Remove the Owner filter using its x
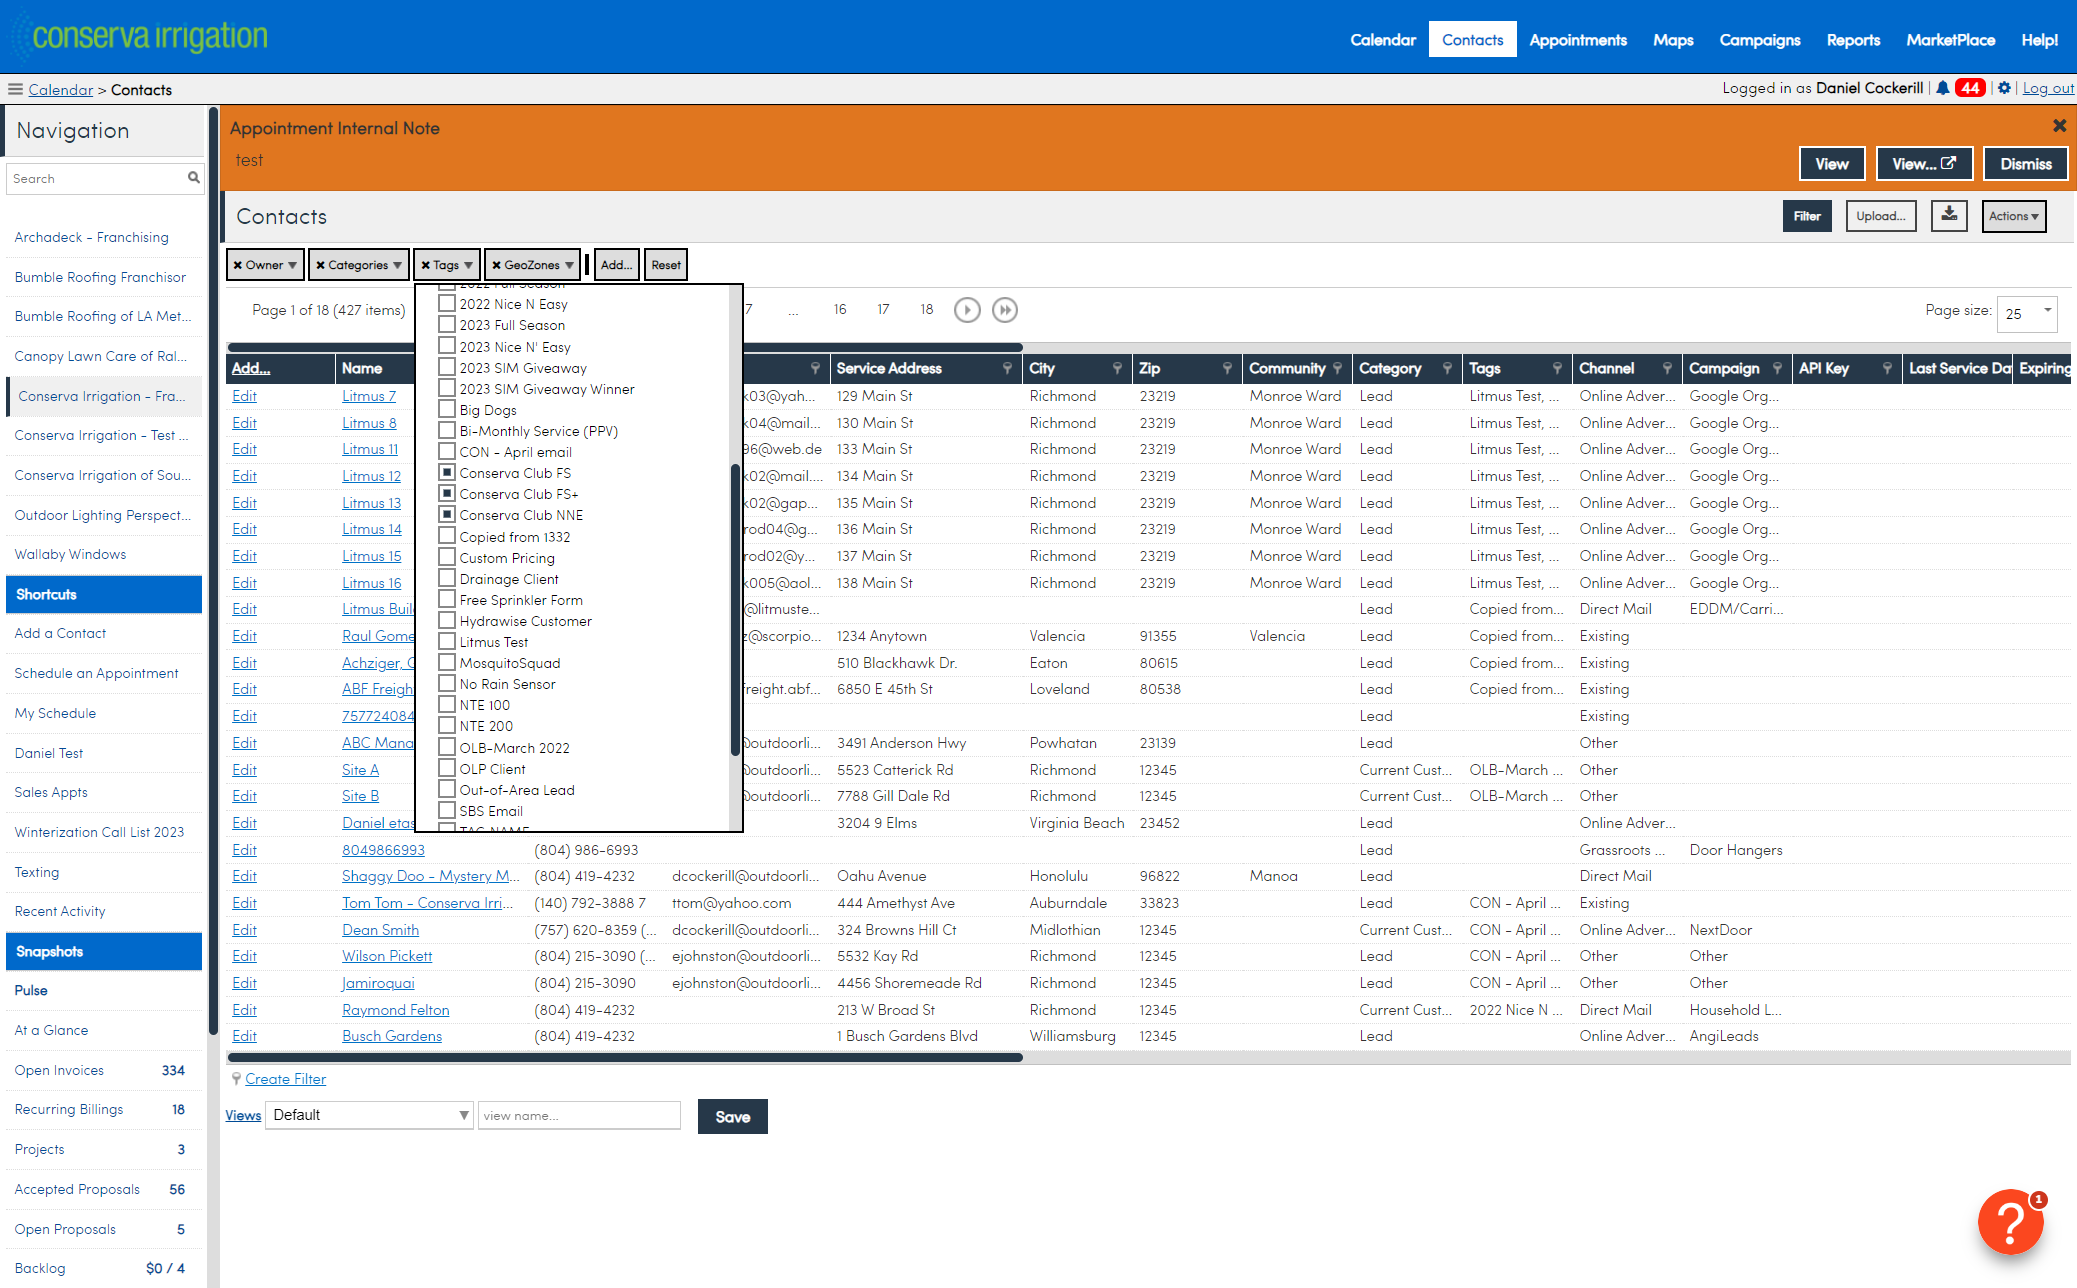The height and width of the screenshot is (1288, 2077). pyautogui.click(x=238, y=265)
